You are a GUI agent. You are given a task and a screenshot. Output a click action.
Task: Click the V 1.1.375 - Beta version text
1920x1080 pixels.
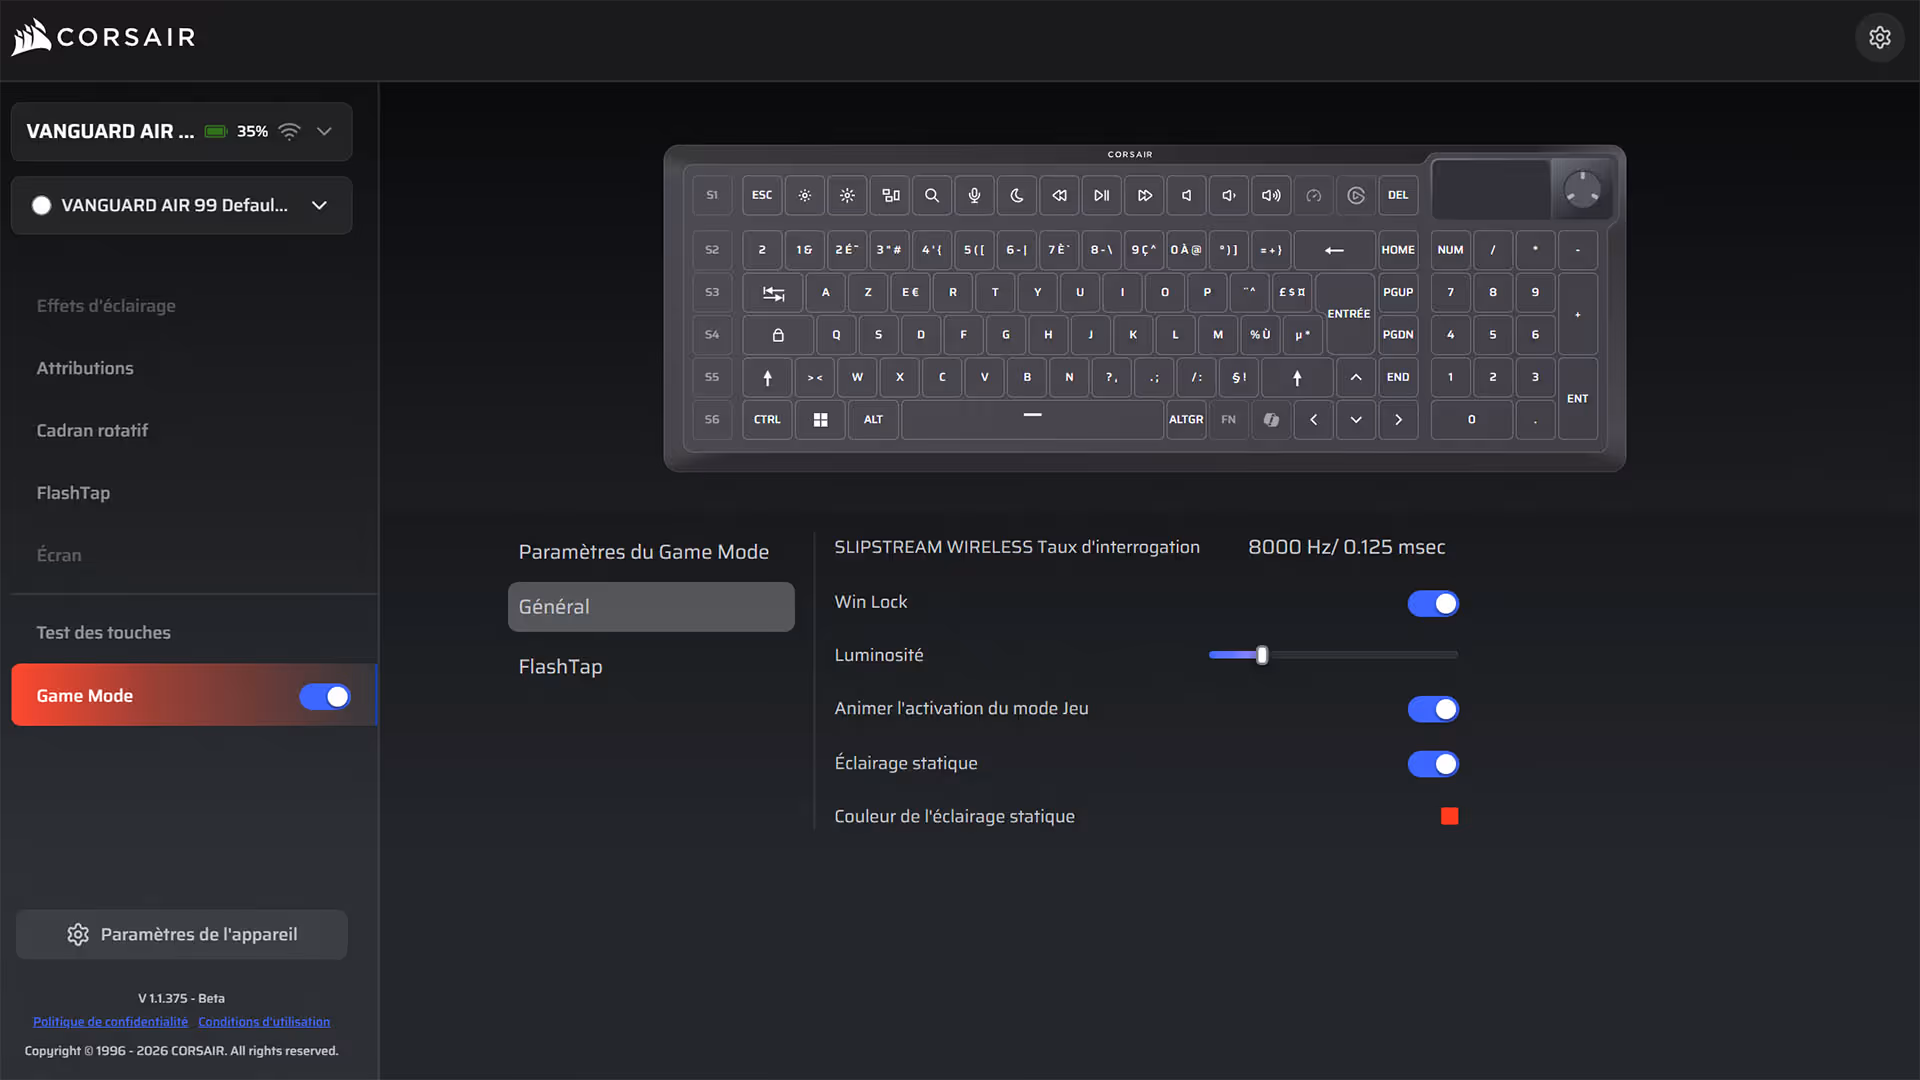181,999
